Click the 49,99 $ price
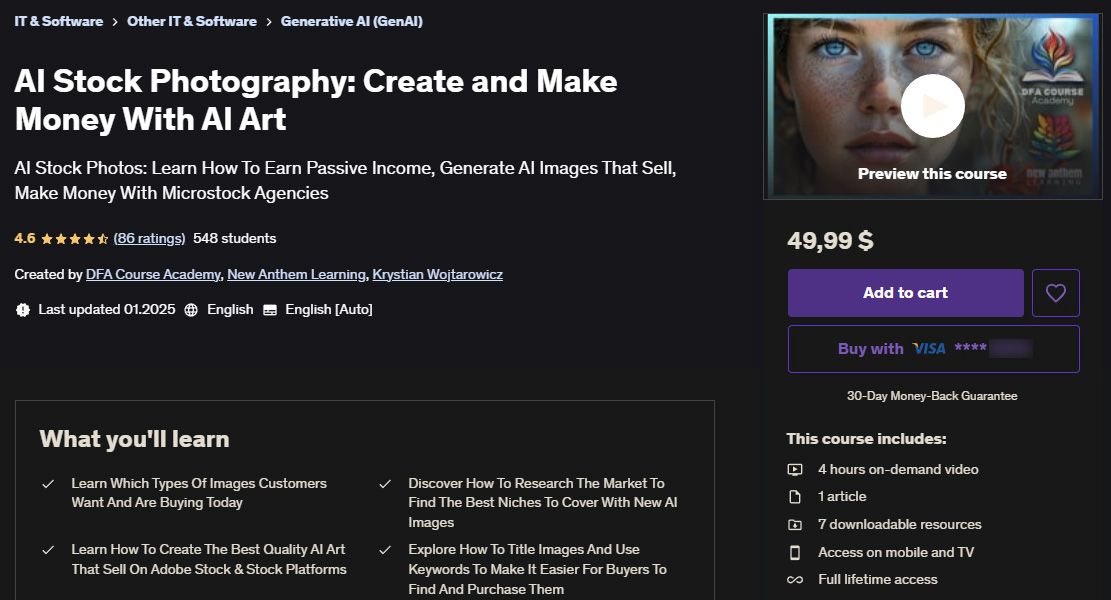Viewport: 1111px width, 600px height. tap(830, 241)
